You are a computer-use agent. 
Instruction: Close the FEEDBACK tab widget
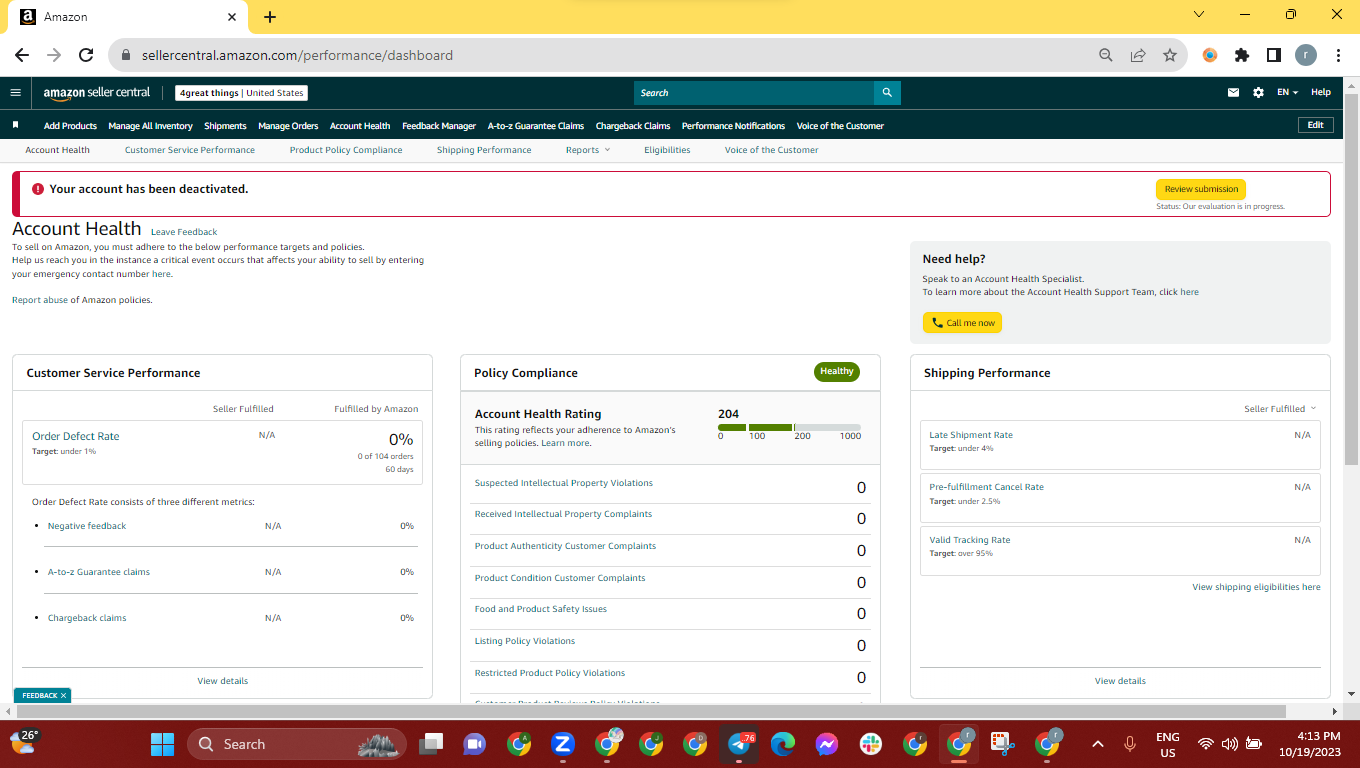pos(63,695)
